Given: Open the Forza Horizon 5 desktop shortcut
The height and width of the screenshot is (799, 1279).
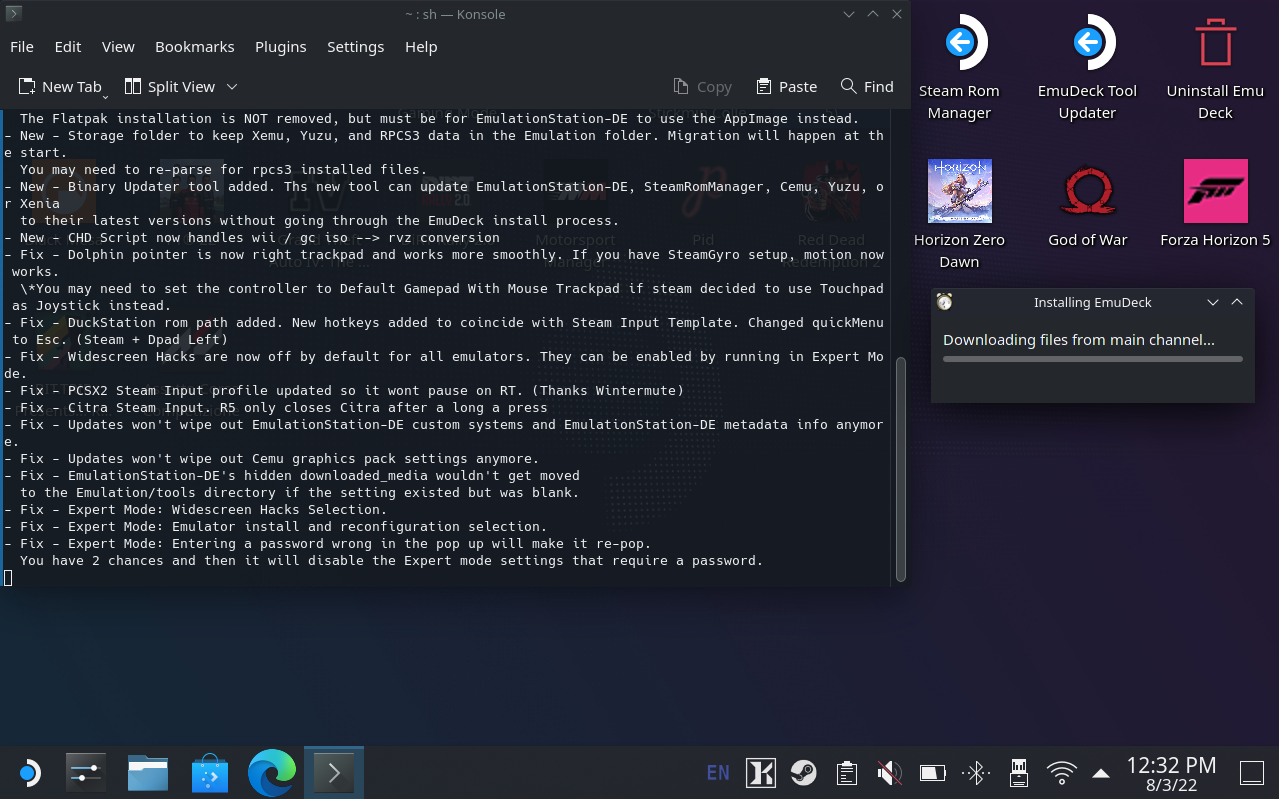Looking at the screenshot, I should tap(1215, 205).
